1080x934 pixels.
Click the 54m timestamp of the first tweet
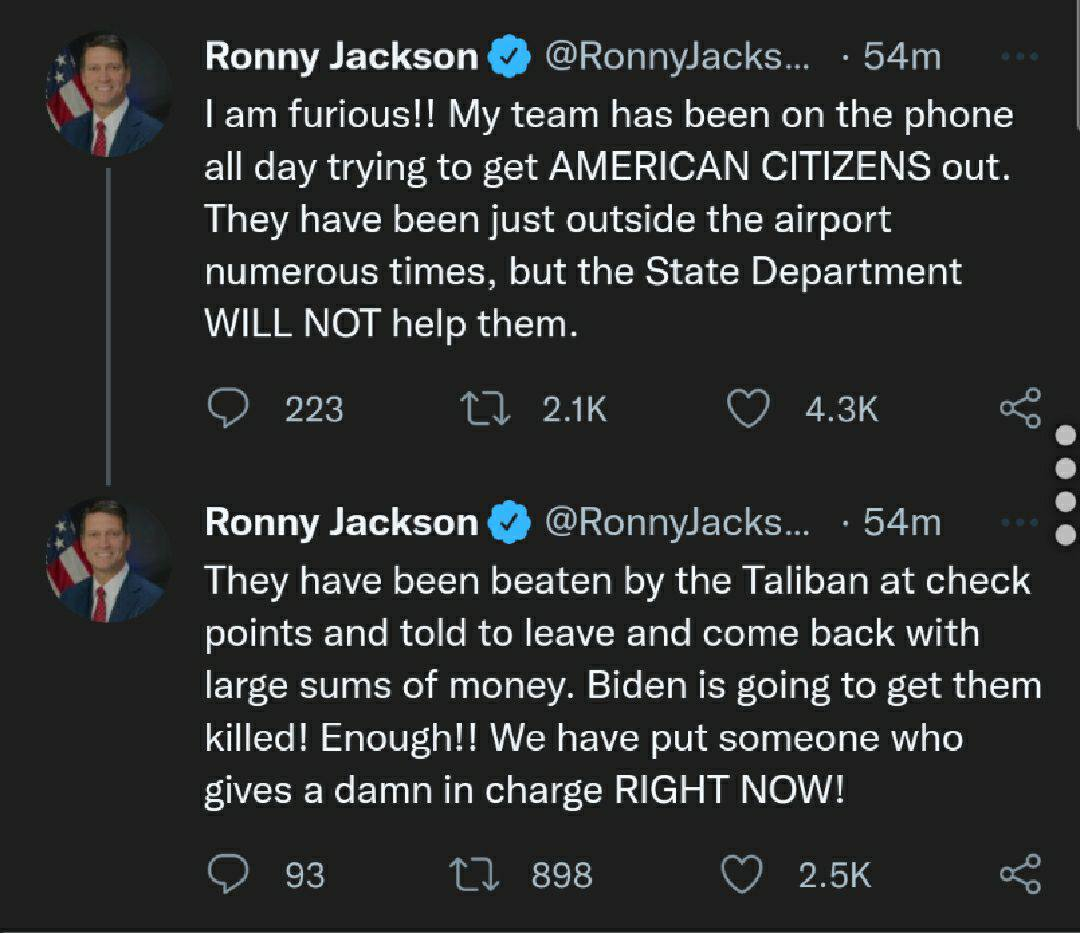[x=902, y=58]
